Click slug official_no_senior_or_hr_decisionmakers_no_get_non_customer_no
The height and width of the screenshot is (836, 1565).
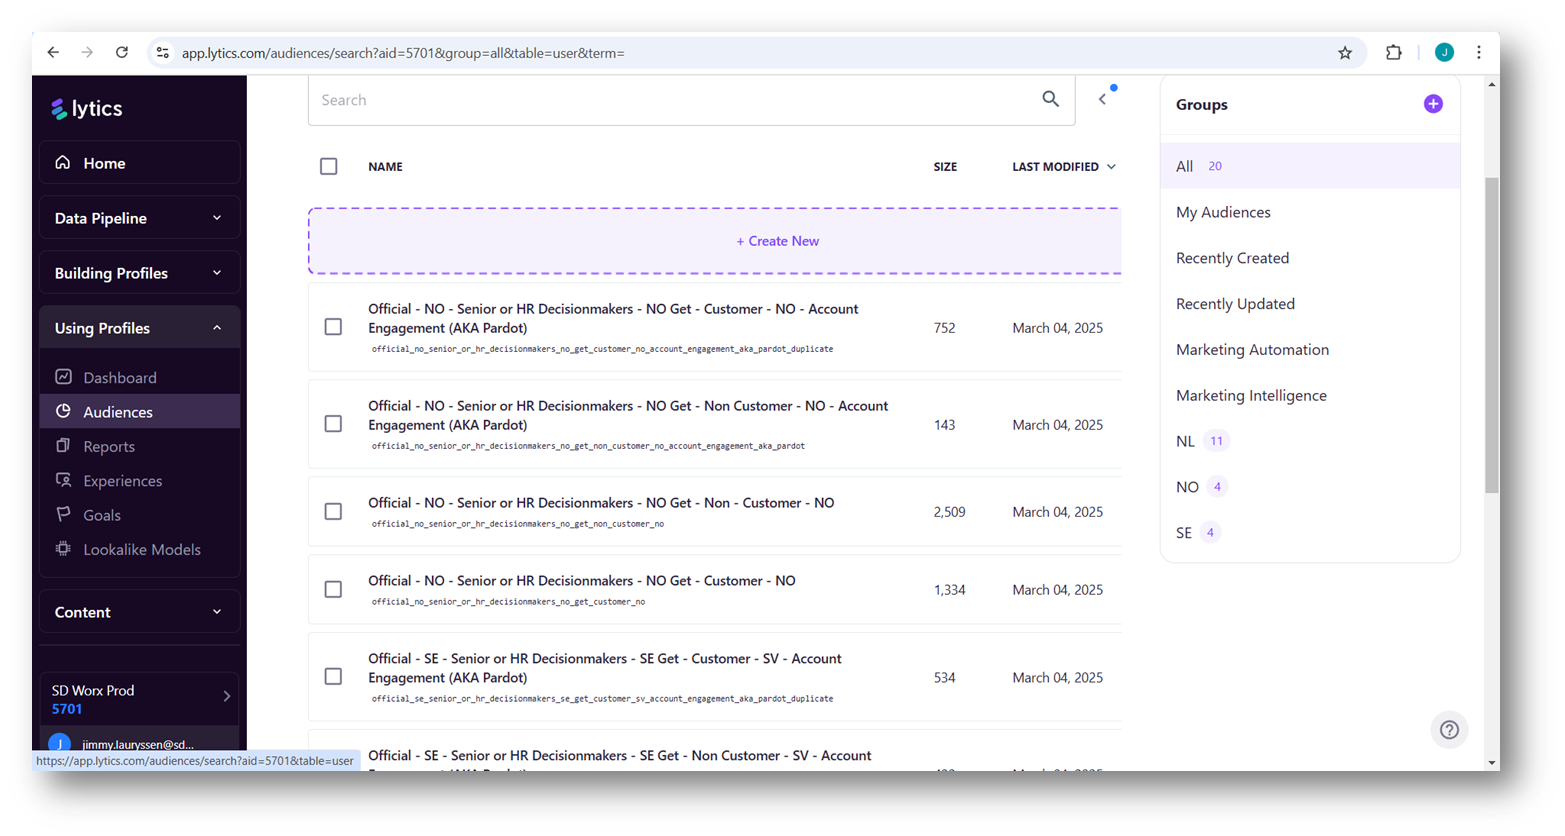[518, 524]
